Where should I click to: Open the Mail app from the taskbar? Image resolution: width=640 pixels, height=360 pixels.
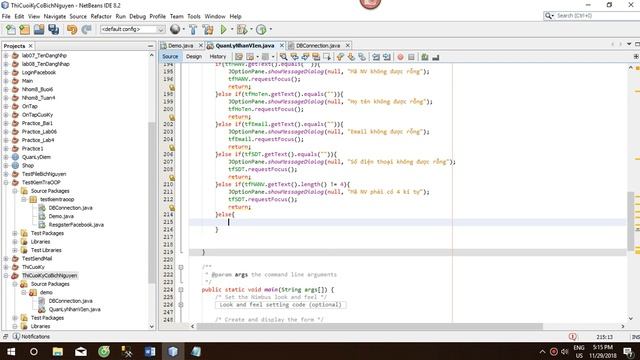81,351
